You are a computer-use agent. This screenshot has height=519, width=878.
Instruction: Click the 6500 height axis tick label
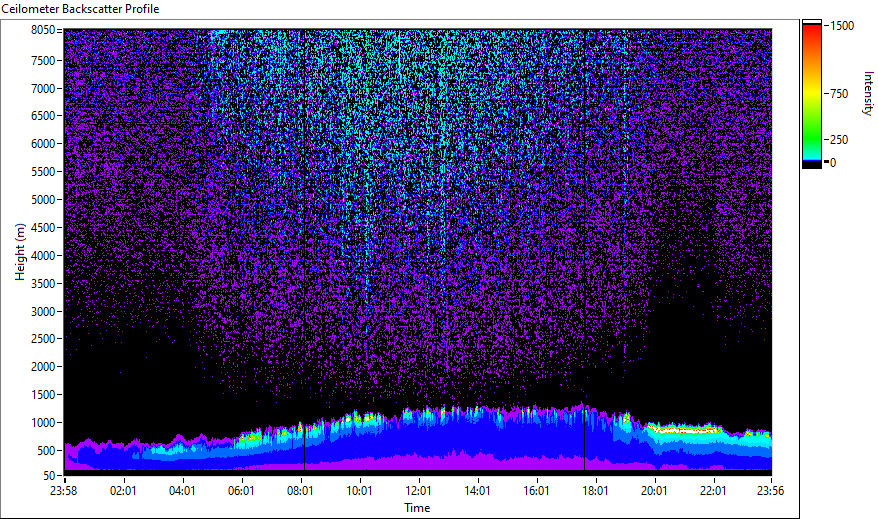[43, 116]
